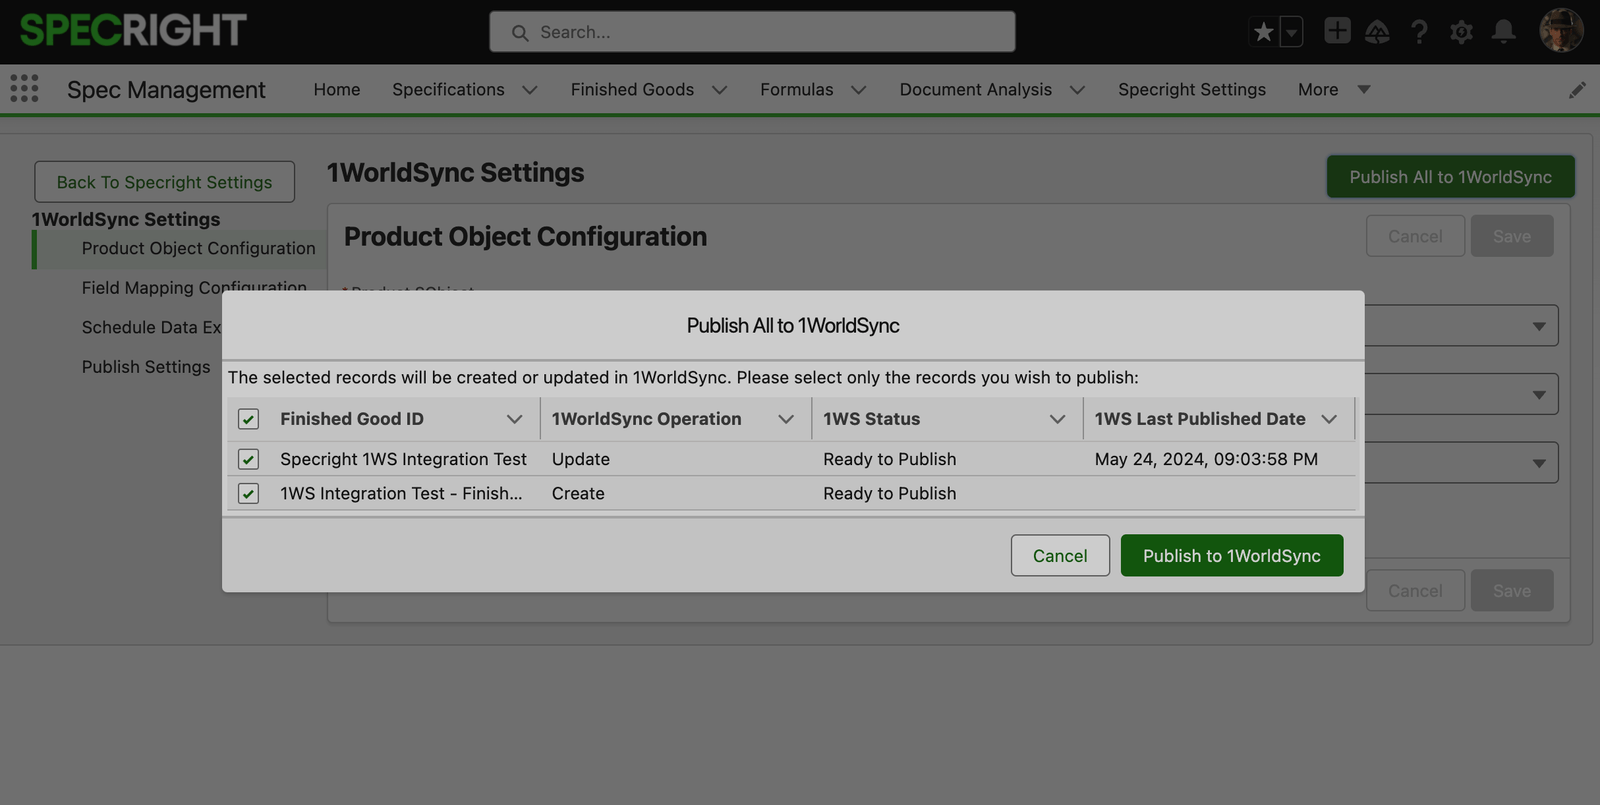Click the Specright 1WS Integration Test cell

click(x=403, y=459)
